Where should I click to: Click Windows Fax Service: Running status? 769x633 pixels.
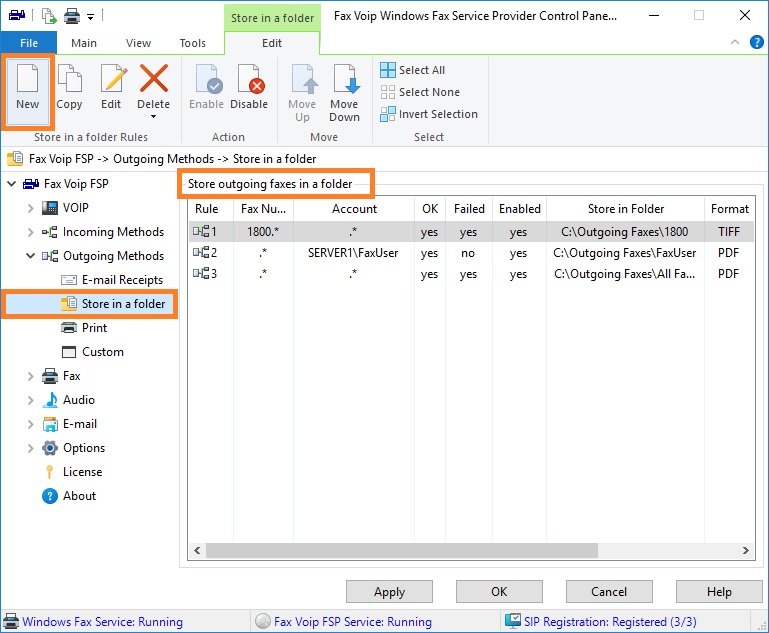[103, 622]
